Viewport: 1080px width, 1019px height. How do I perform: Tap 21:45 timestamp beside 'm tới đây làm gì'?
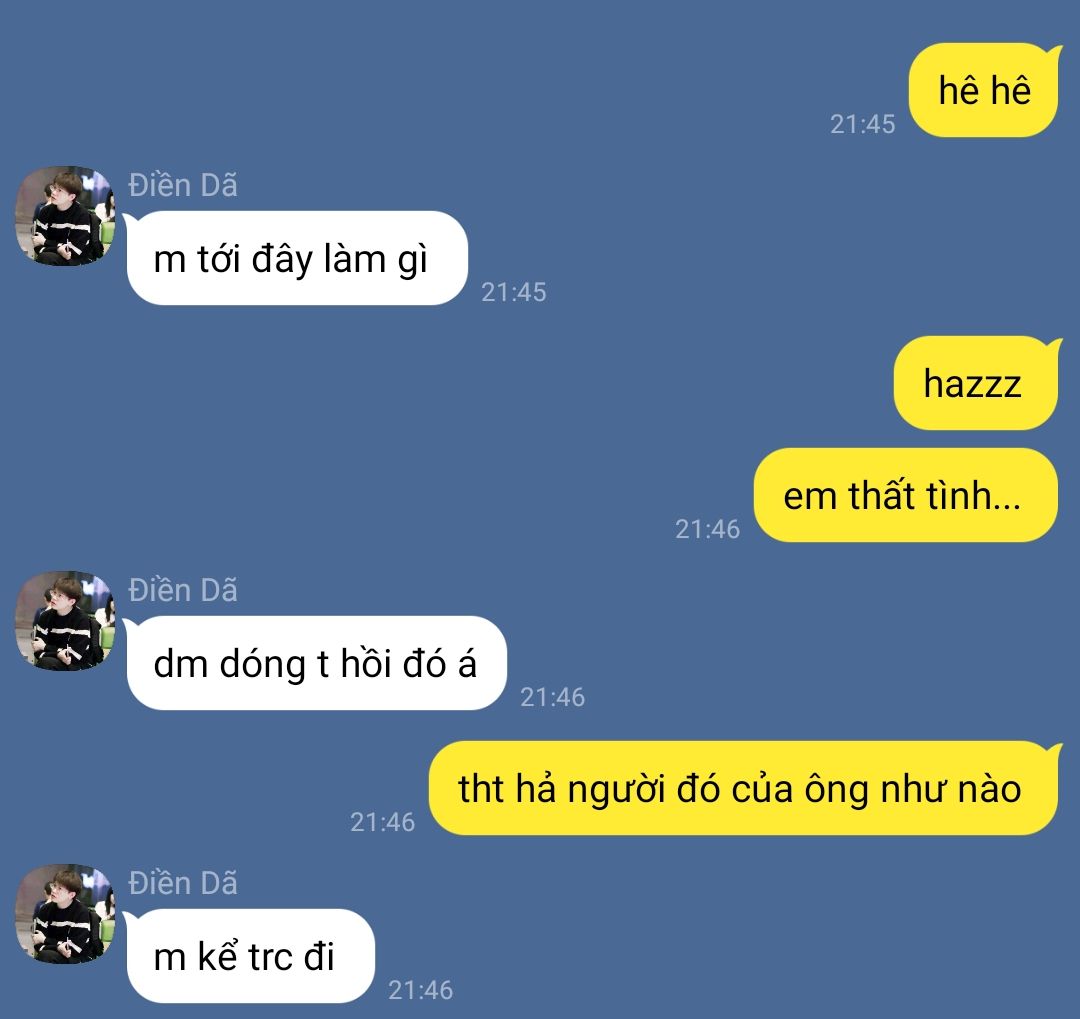point(514,293)
